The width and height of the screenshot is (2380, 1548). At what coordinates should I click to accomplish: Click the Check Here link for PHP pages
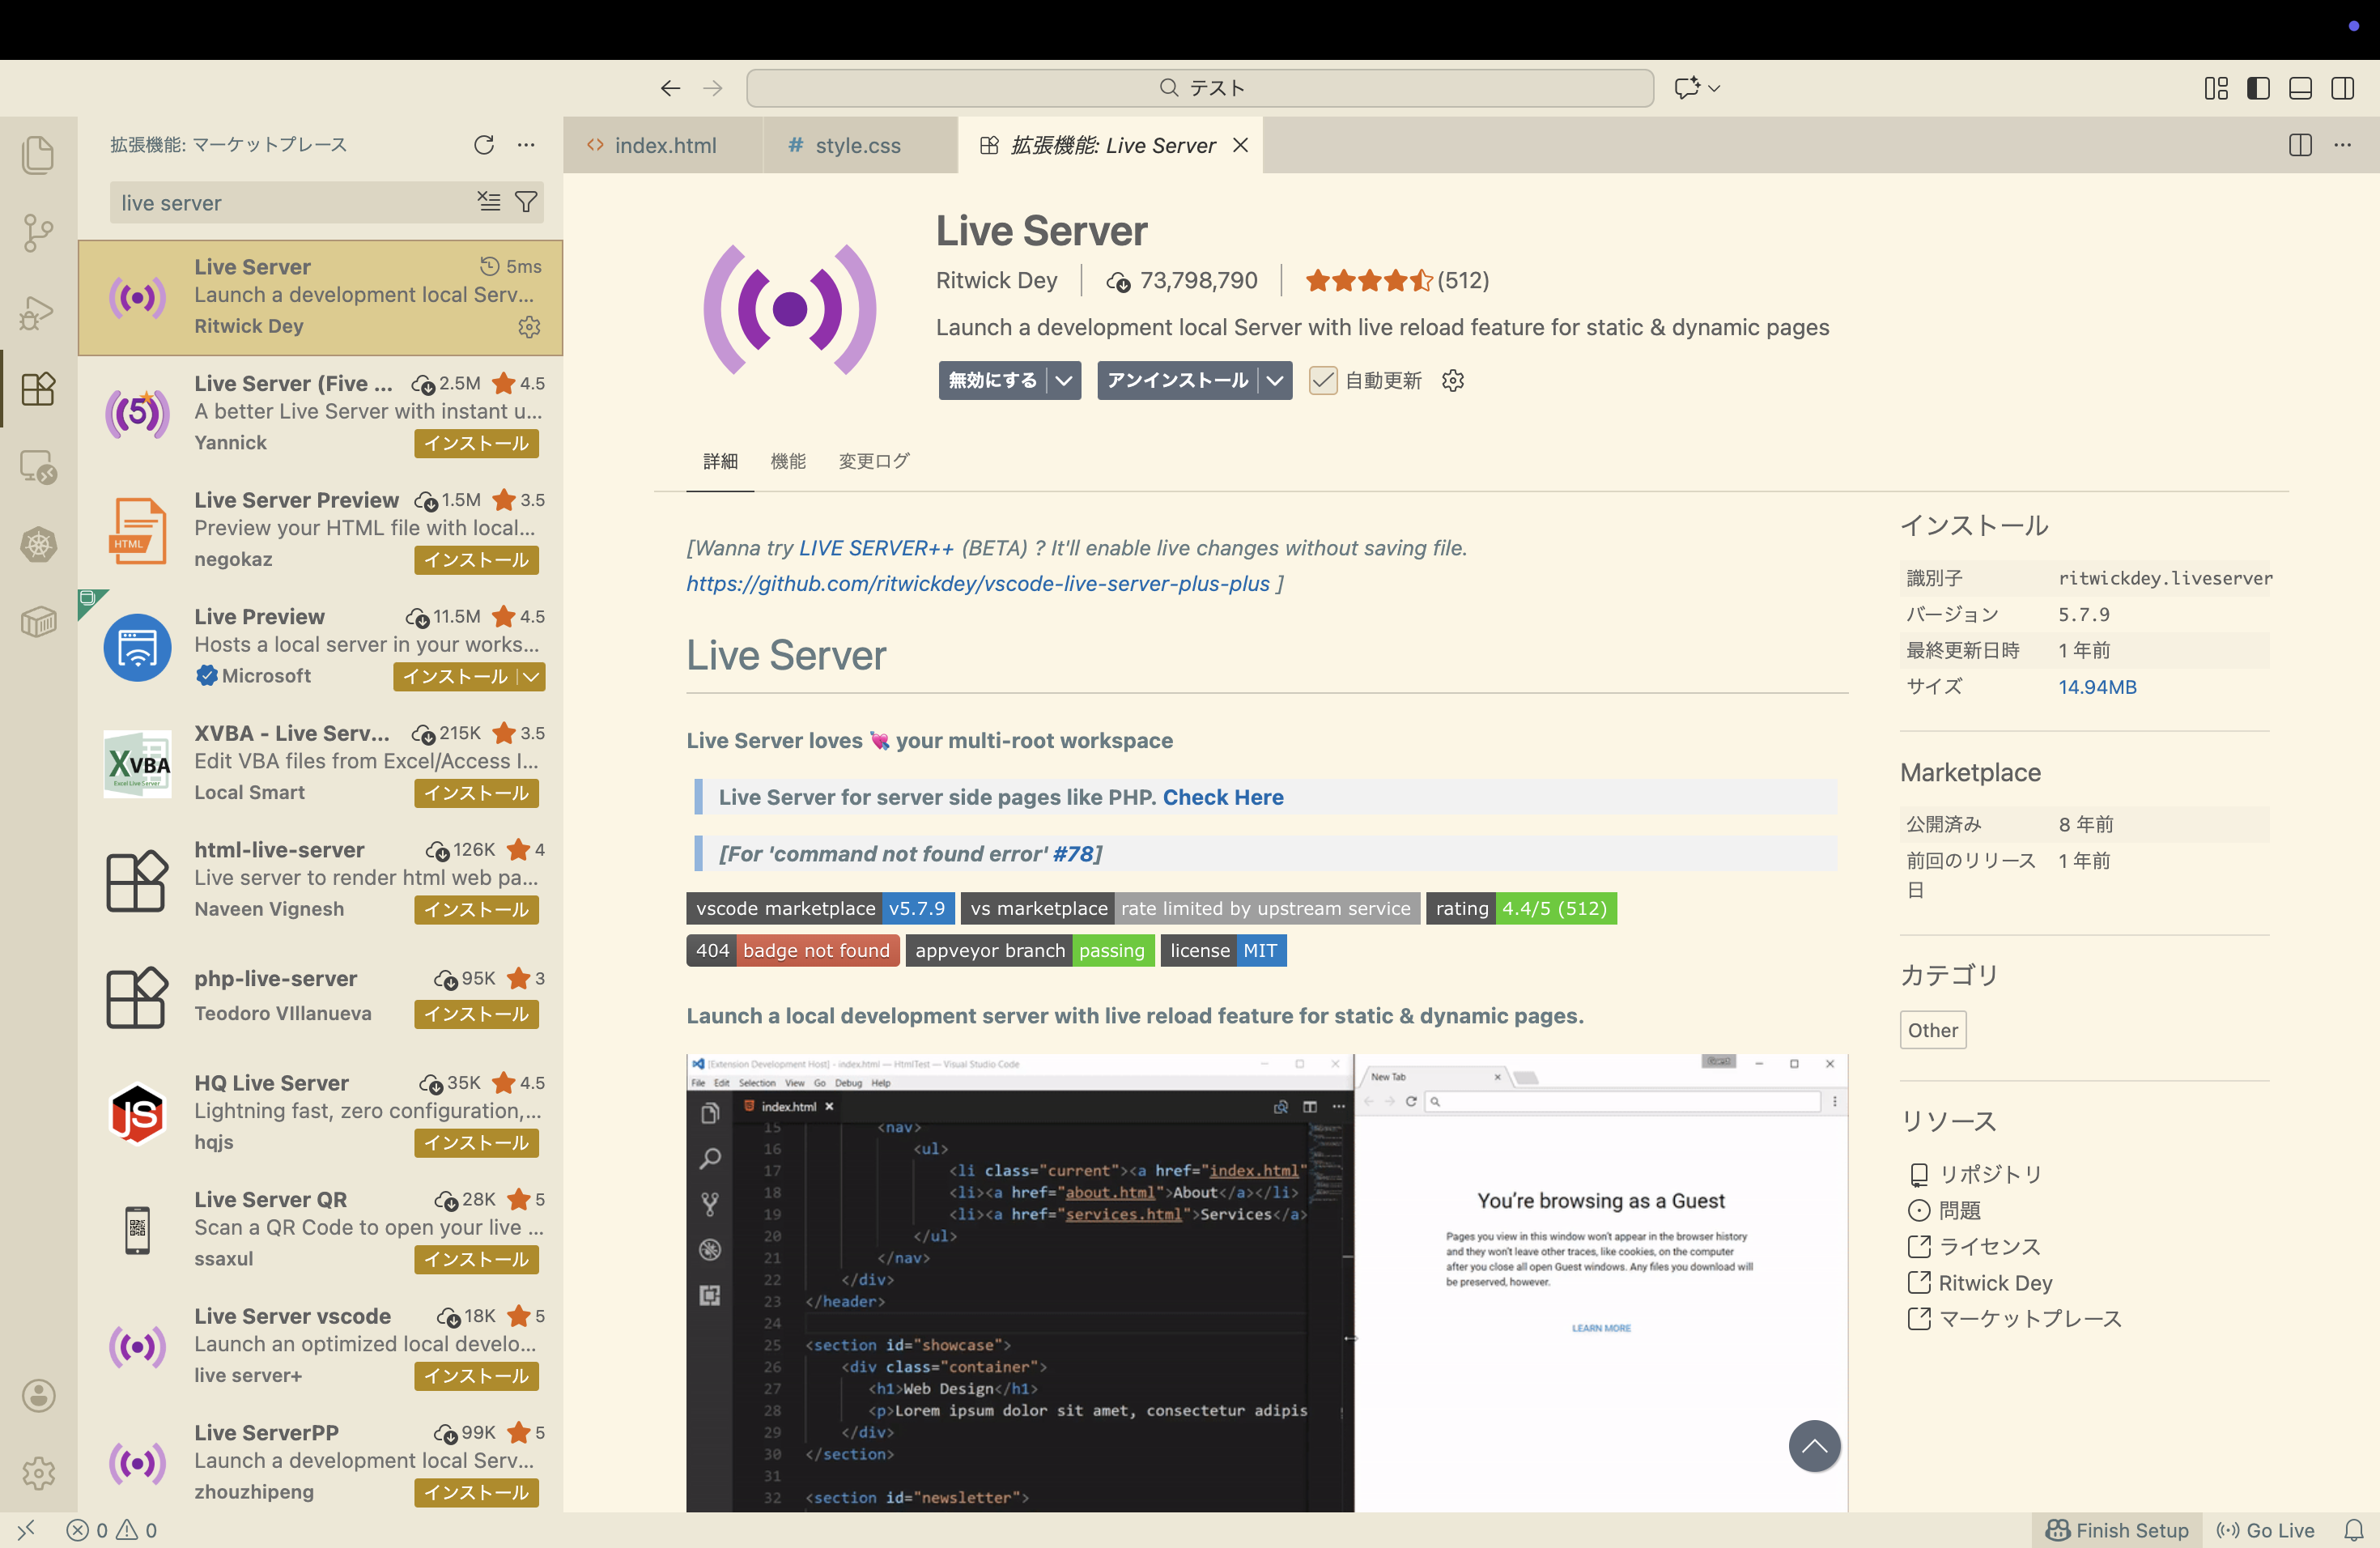(1222, 797)
